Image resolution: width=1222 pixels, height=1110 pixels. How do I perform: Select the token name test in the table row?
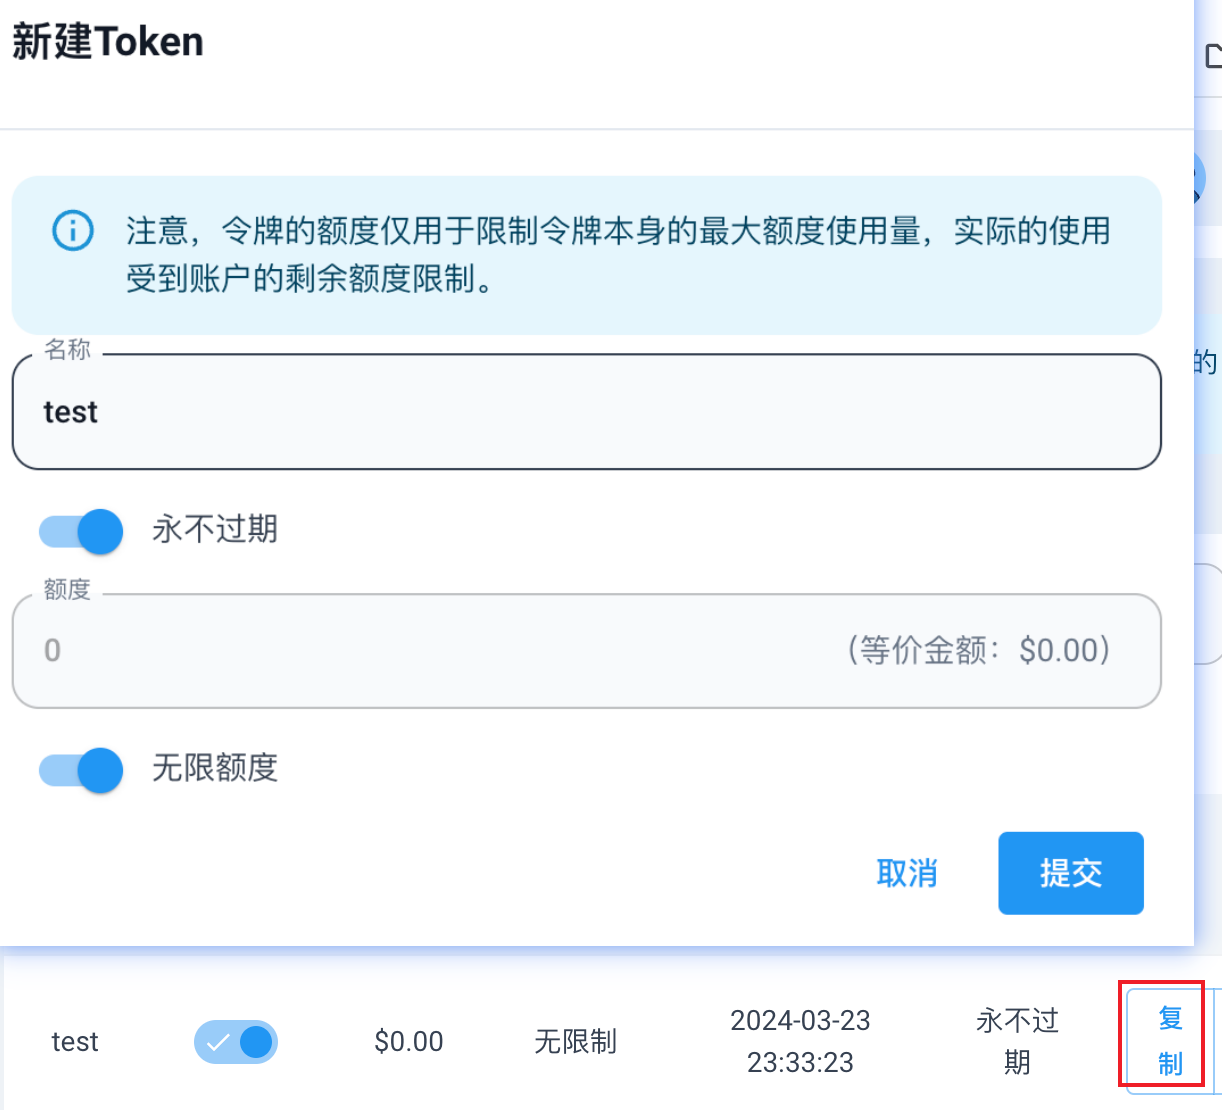(74, 1042)
